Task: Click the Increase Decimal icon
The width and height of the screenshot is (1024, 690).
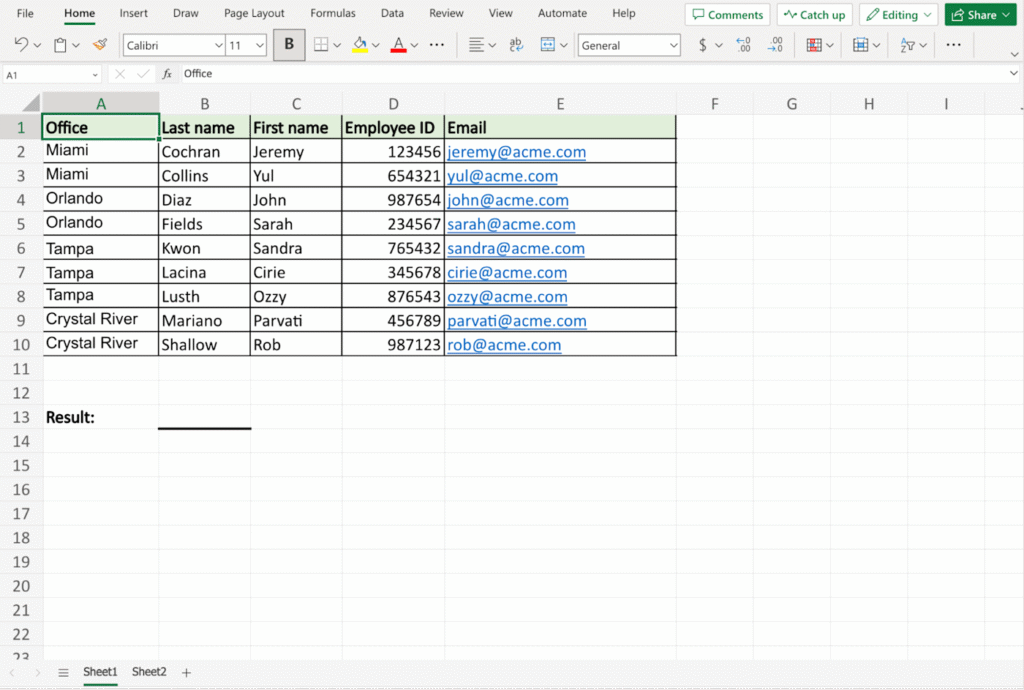Action: point(743,44)
